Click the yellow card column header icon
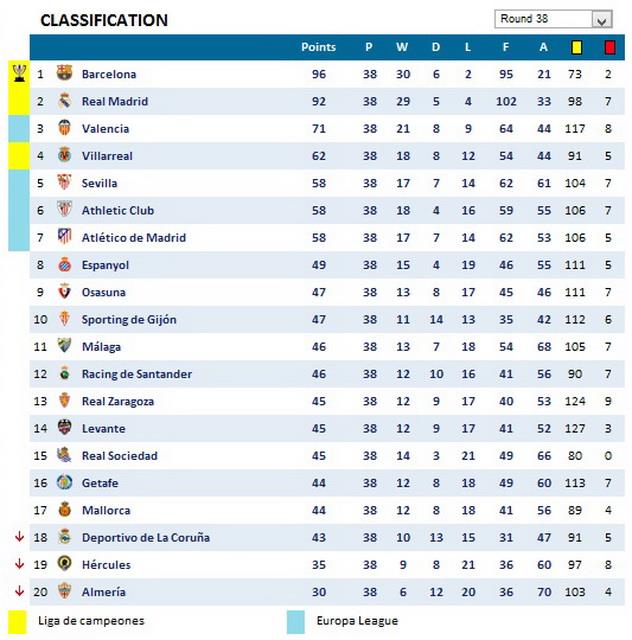632x640 pixels. coord(576,47)
